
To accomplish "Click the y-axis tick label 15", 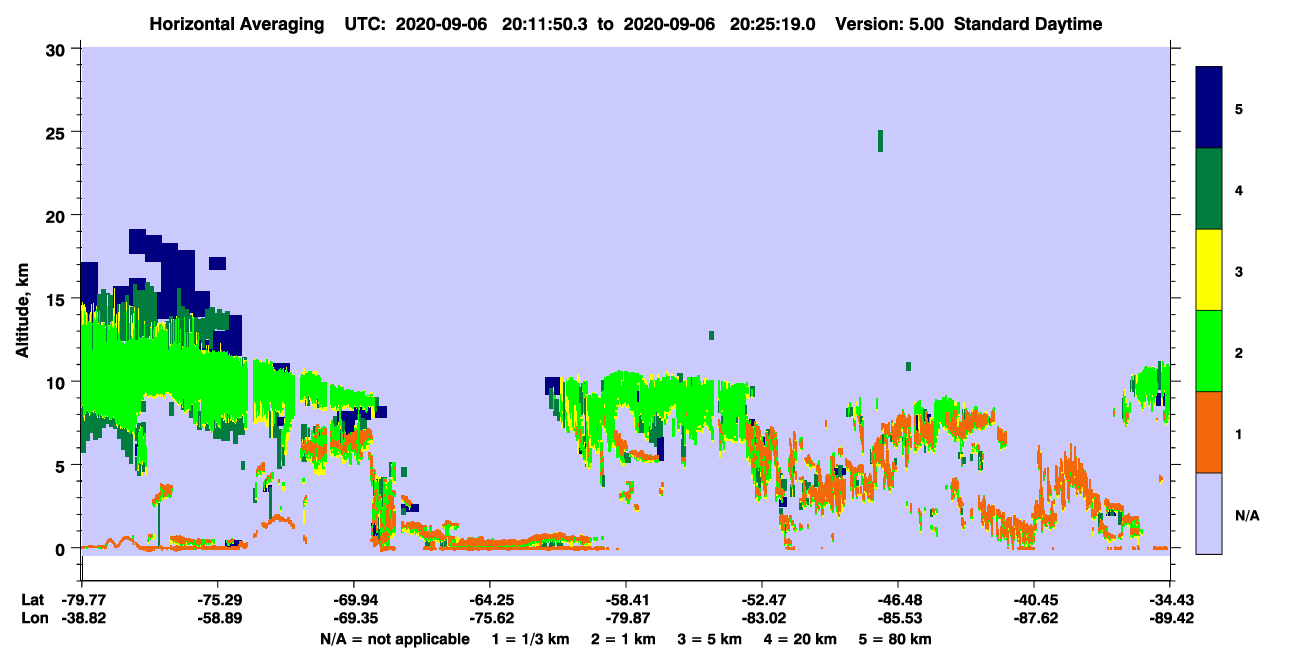I will pos(57,299).
